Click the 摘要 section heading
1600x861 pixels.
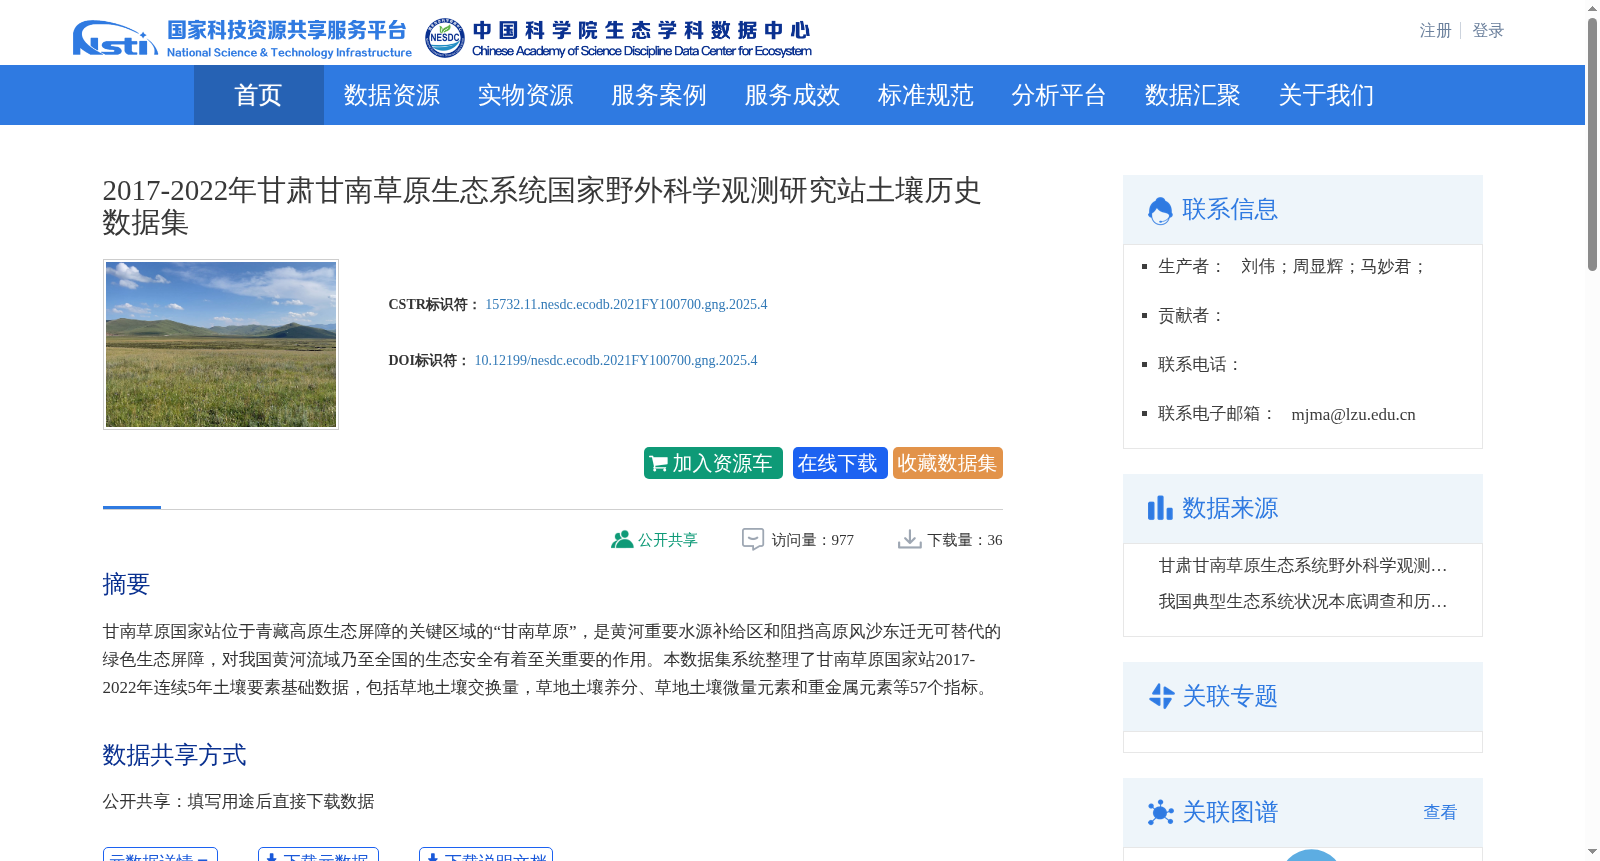pyautogui.click(x=126, y=584)
